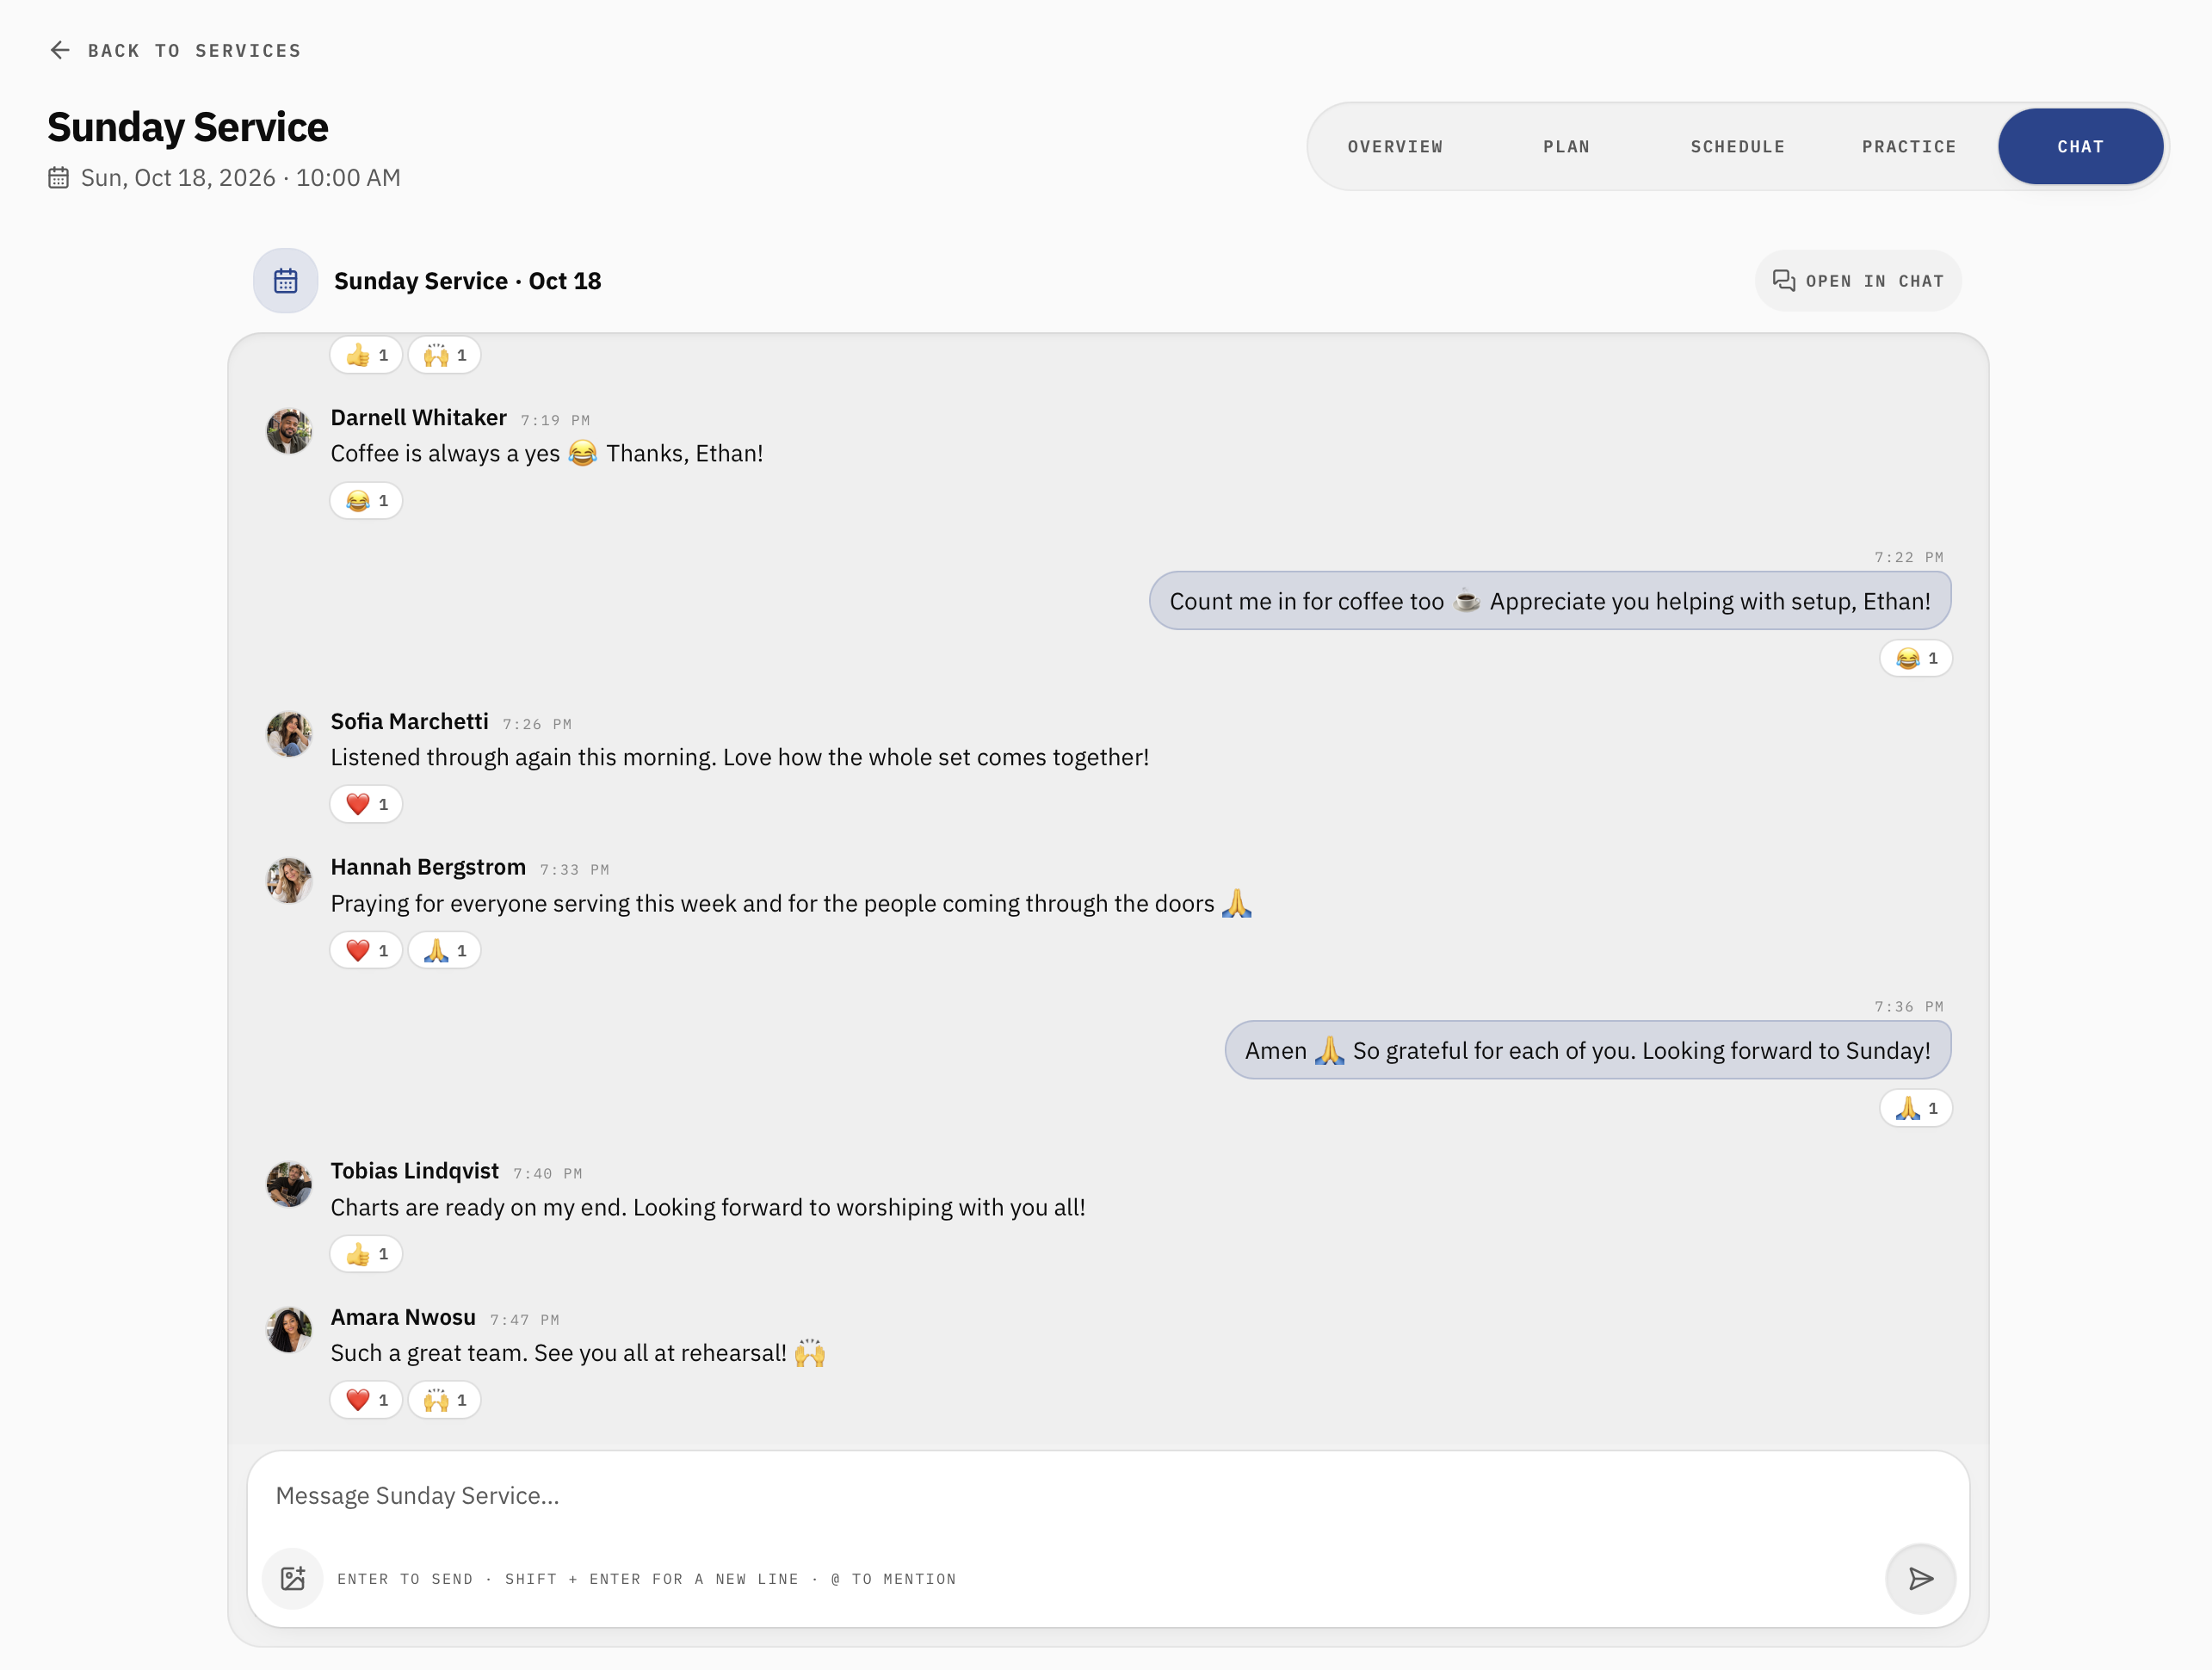The width and height of the screenshot is (2212, 1670).
Task: Click Darnell Whitaker's name
Action: [418, 418]
